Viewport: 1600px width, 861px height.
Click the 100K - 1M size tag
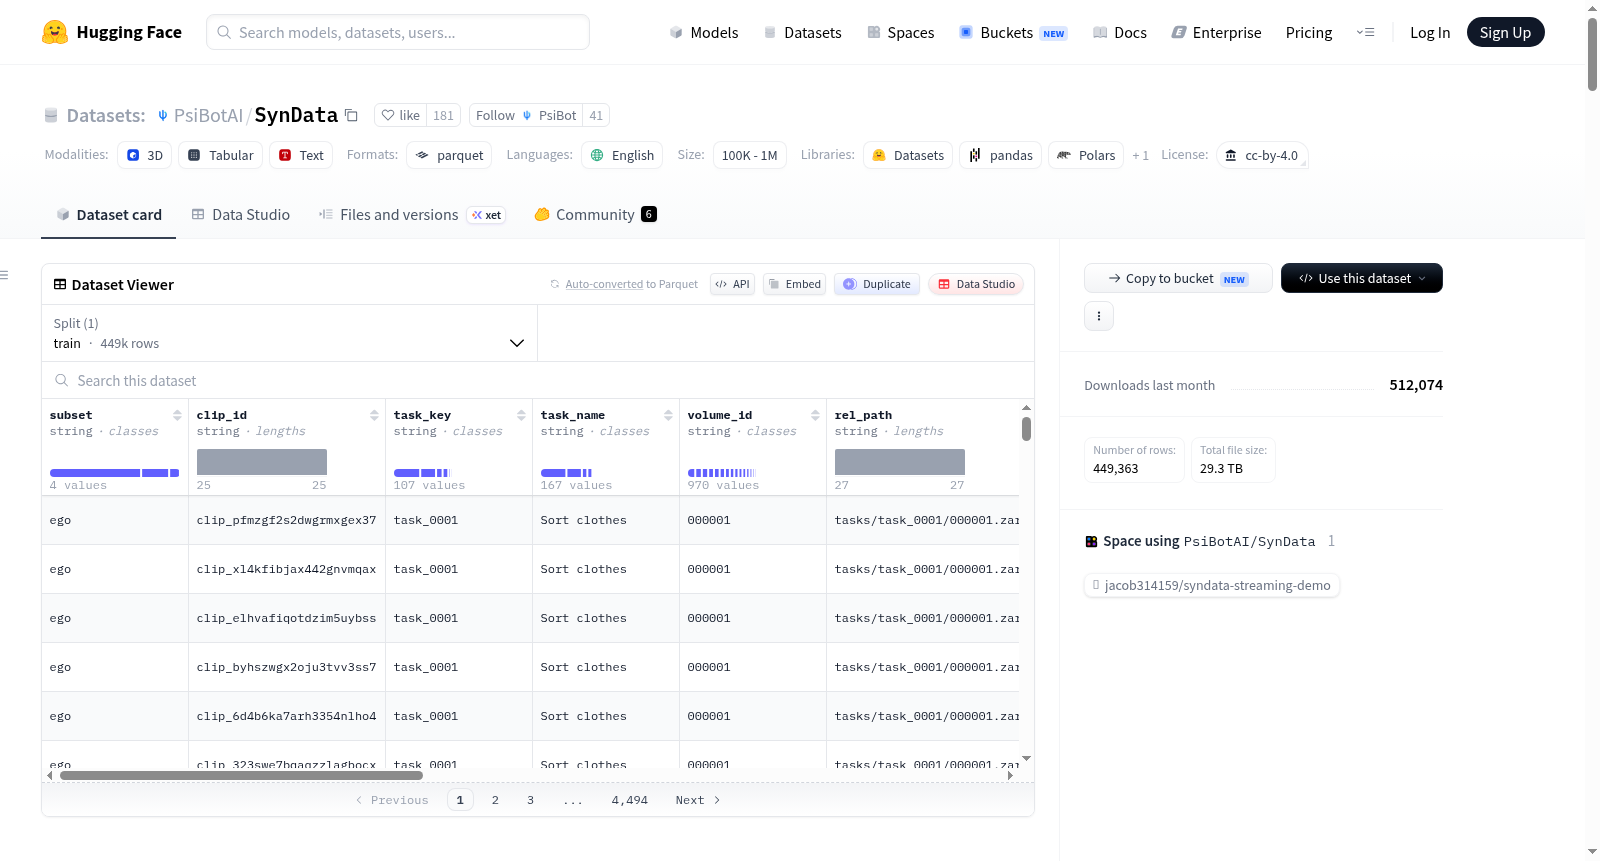(x=750, y=155)
